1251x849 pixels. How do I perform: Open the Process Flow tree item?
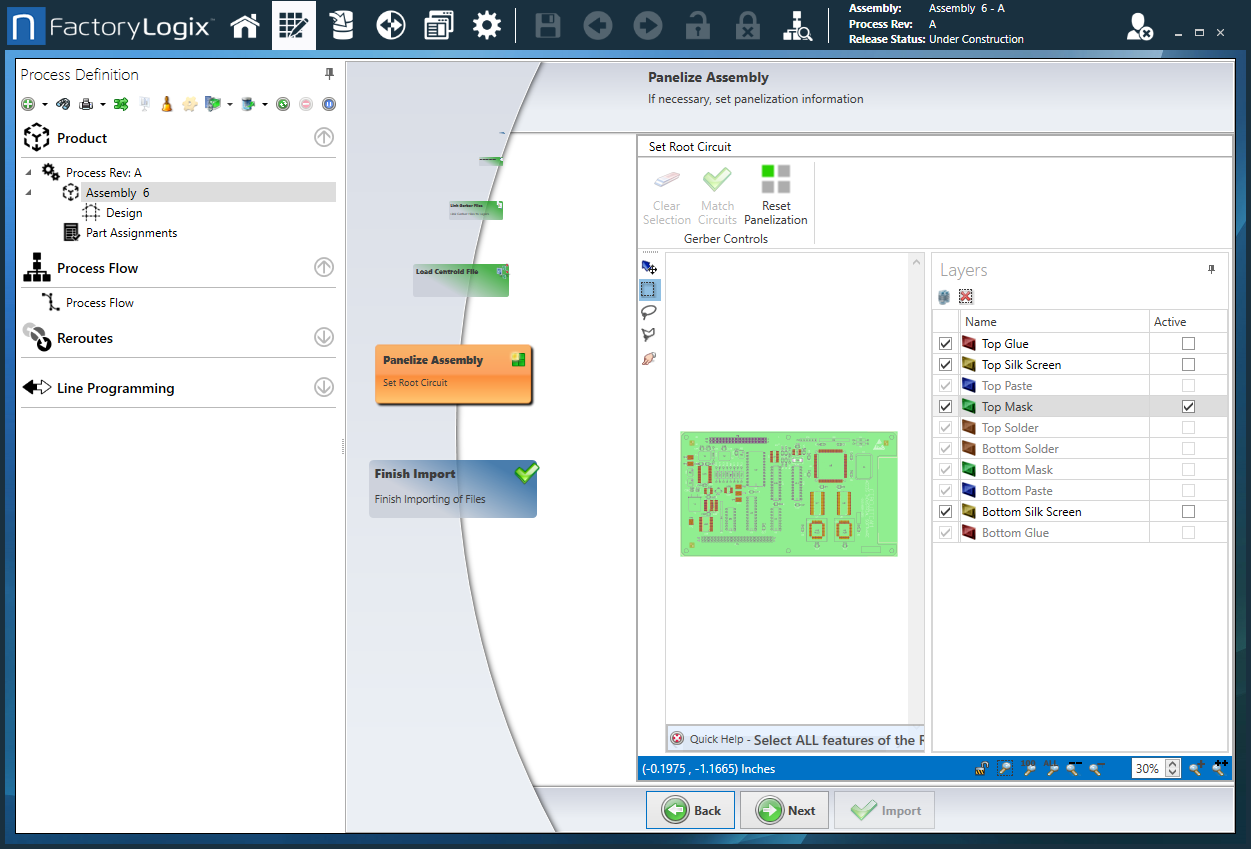[99, 303]
